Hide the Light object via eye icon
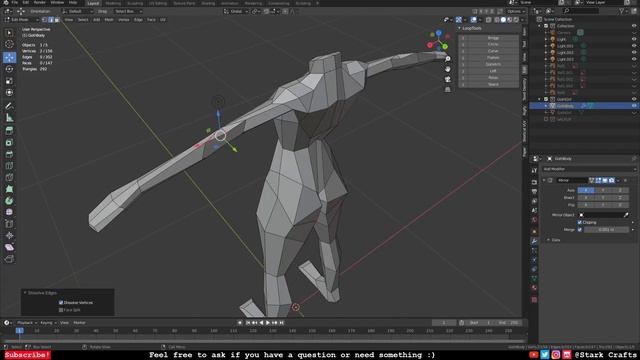Viewport: 640px width, 360px height. click(634, 39)
